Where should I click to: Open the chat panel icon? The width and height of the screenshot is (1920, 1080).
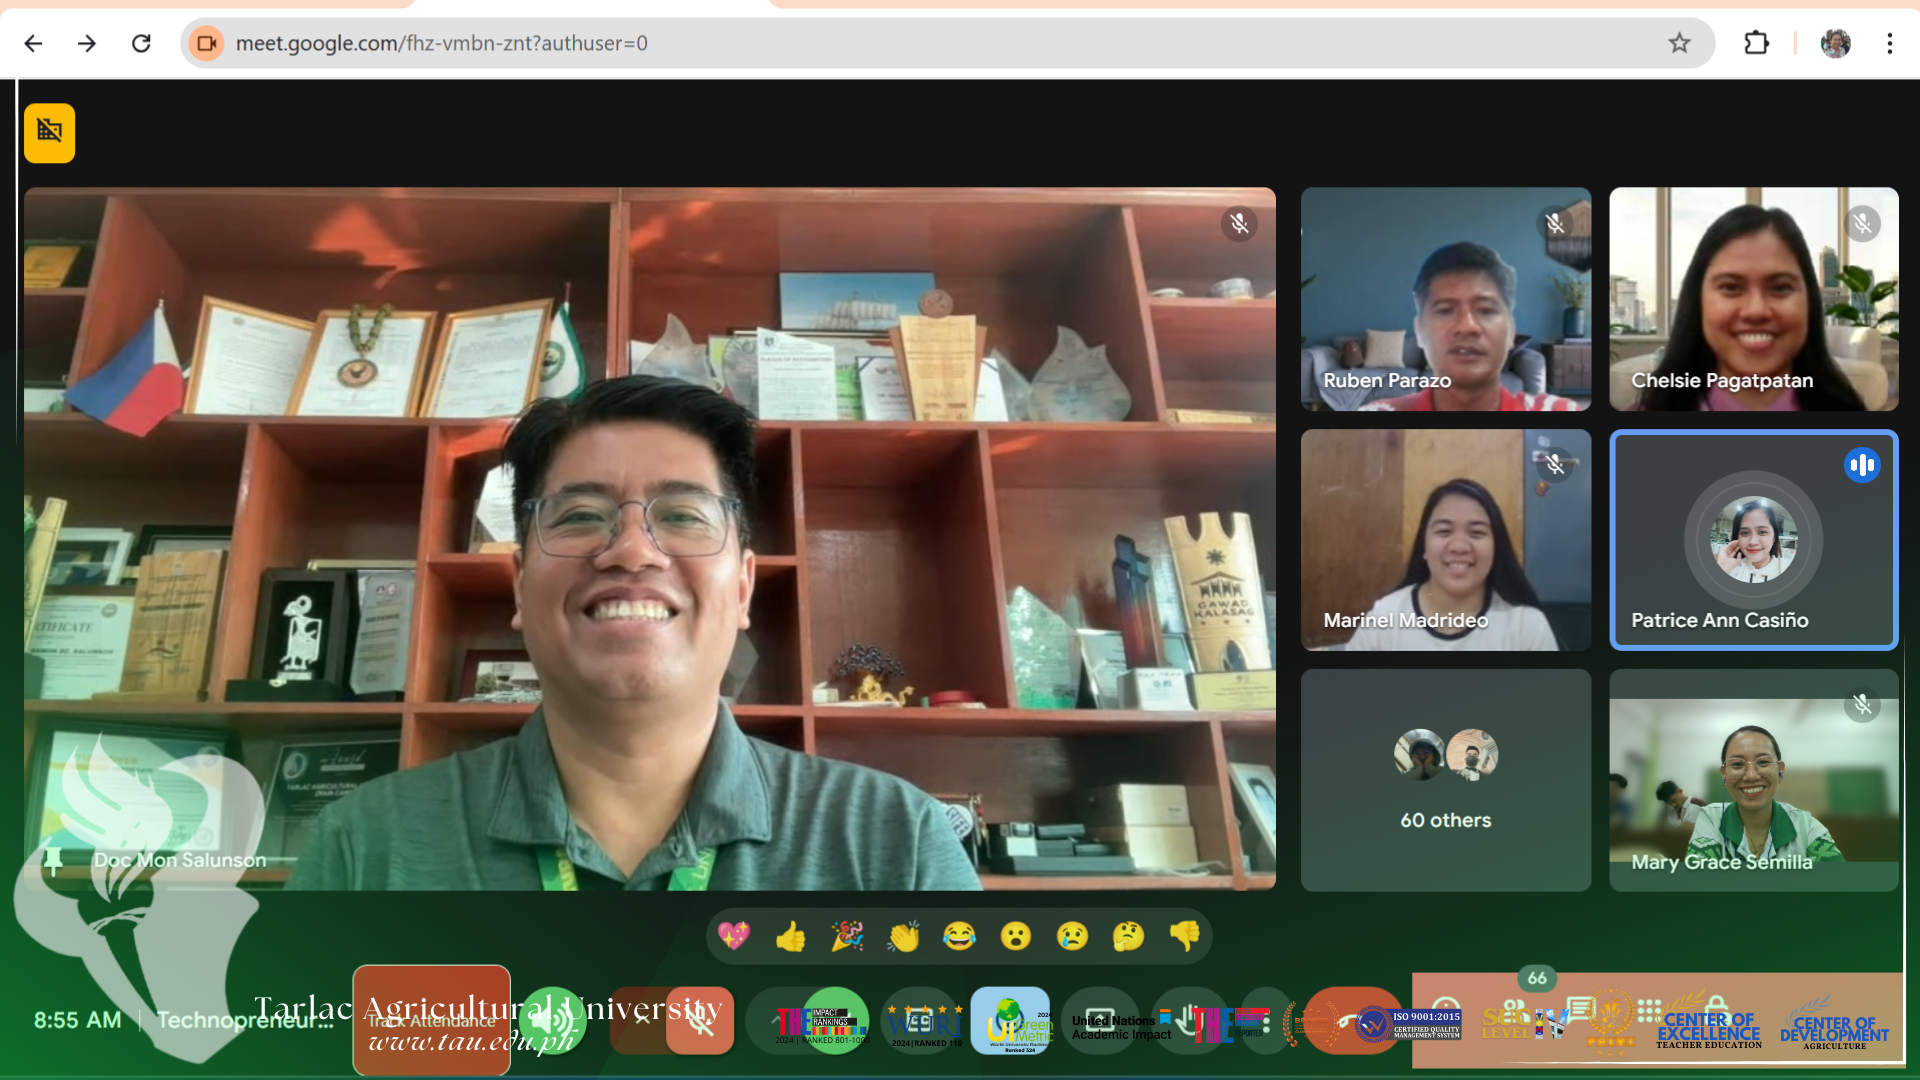click(x=1580, y=1010)
